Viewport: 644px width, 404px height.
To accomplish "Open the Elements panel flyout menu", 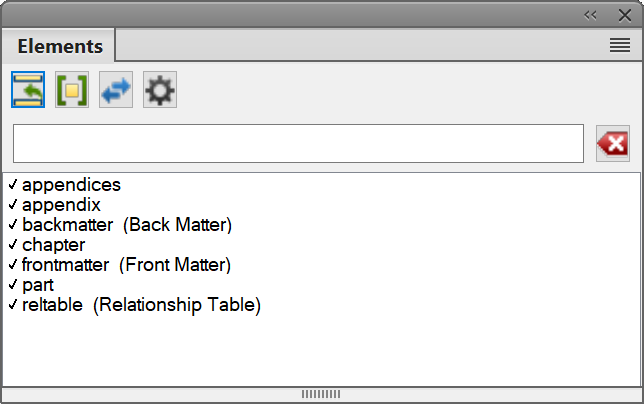I will (620, 45).
